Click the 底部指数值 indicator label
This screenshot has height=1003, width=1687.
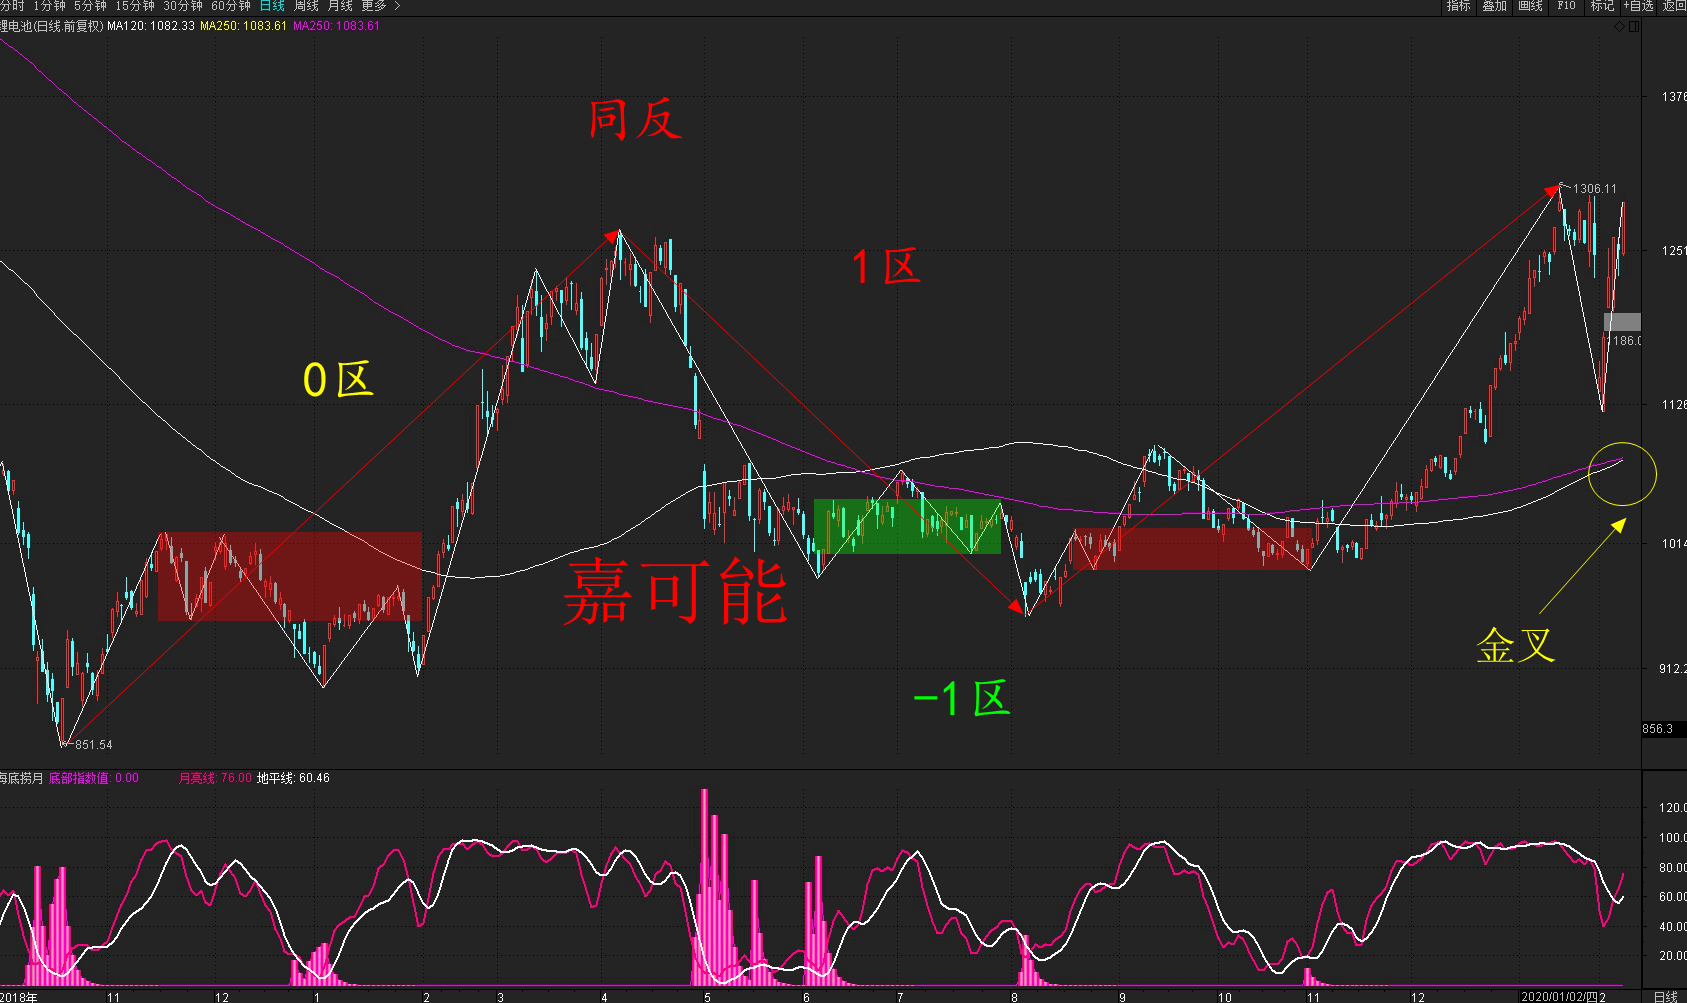[94, 778]
